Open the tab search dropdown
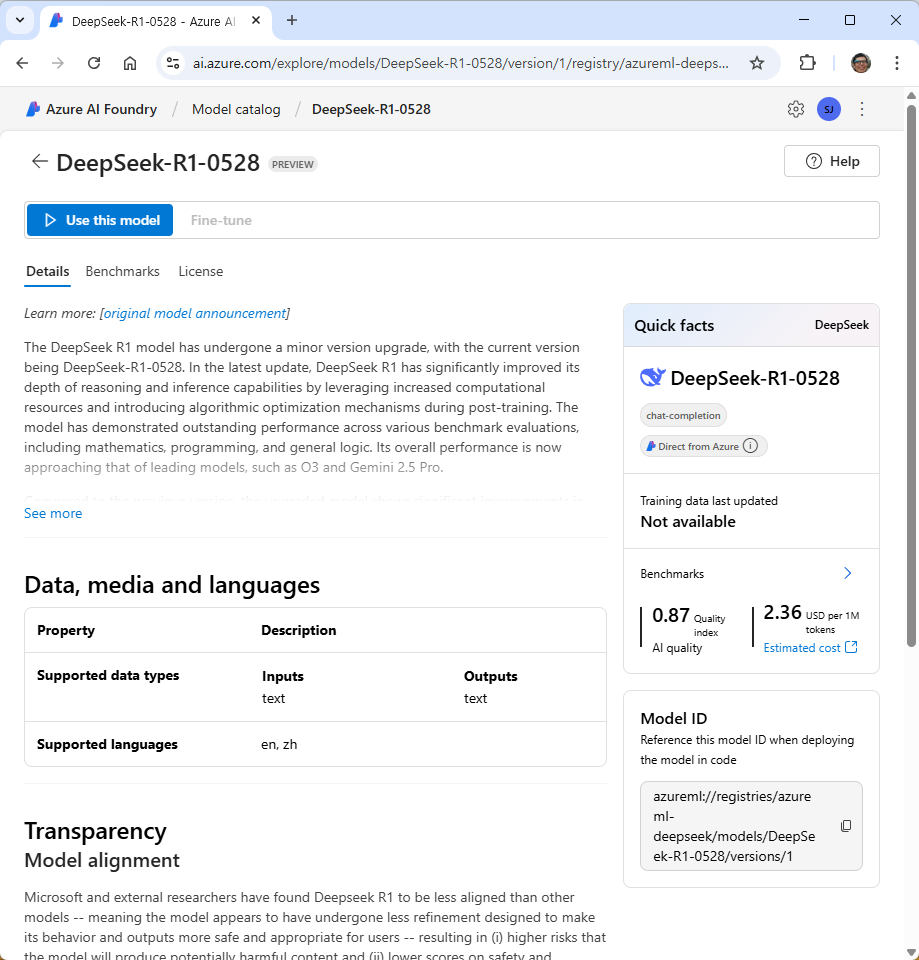Screen dimensions: 919x960 coord(20,20)
